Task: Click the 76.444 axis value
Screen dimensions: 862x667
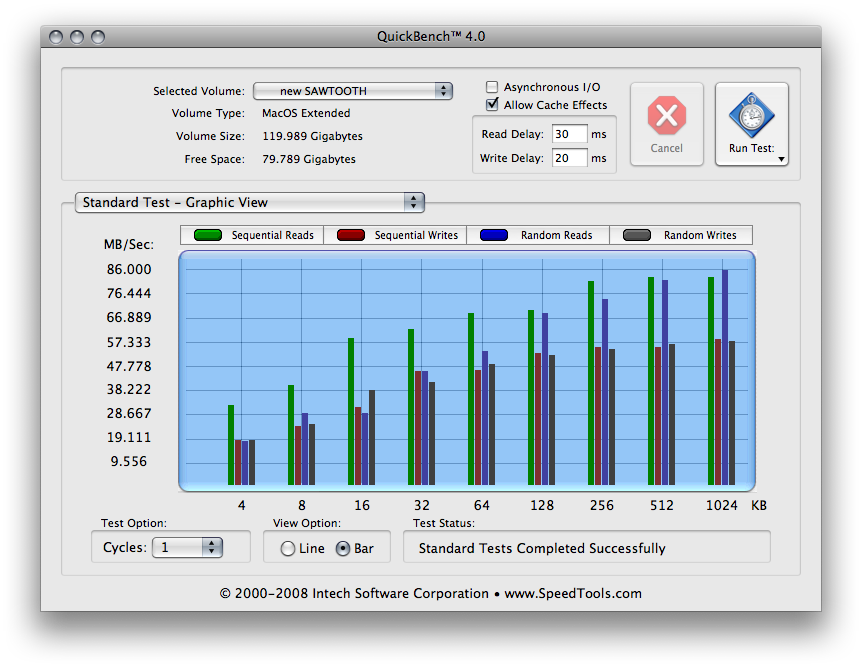Action: pyautogui.click(x=129, y=293)
